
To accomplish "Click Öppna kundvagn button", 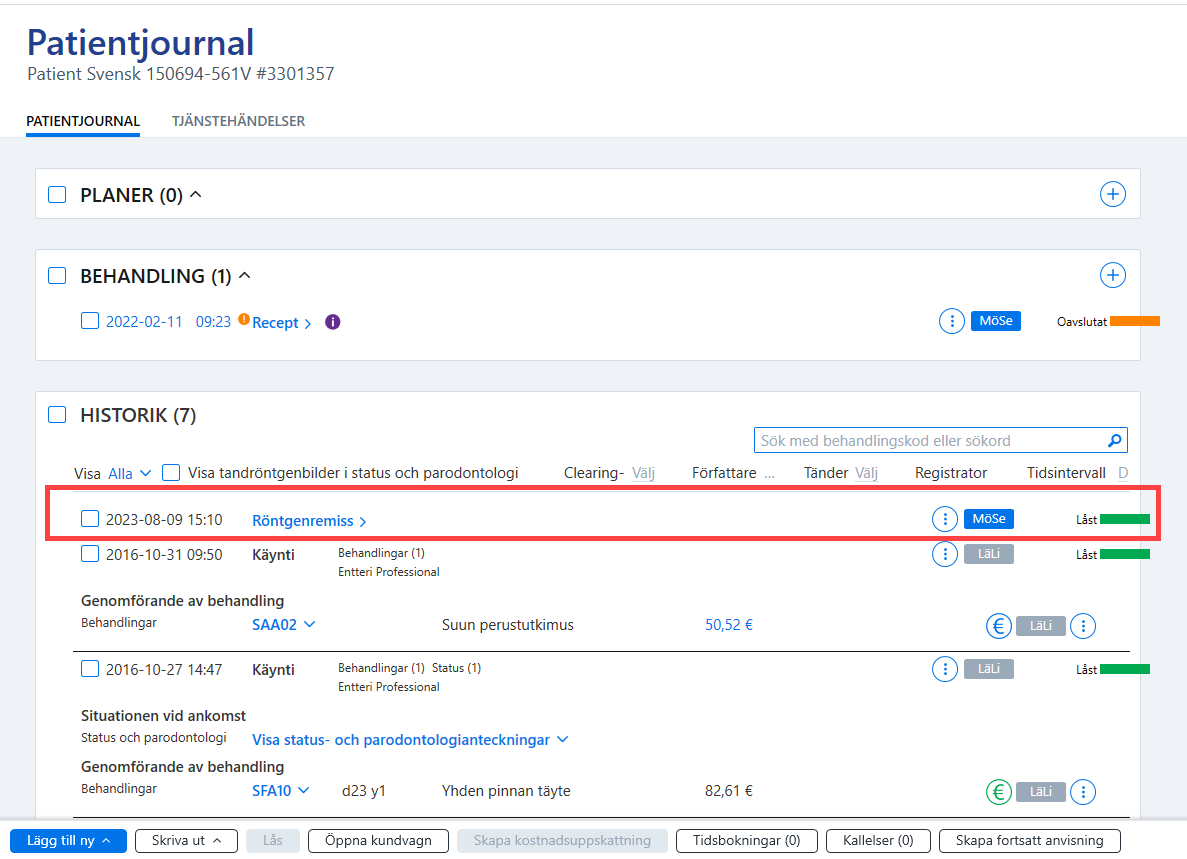I will 379,841.
